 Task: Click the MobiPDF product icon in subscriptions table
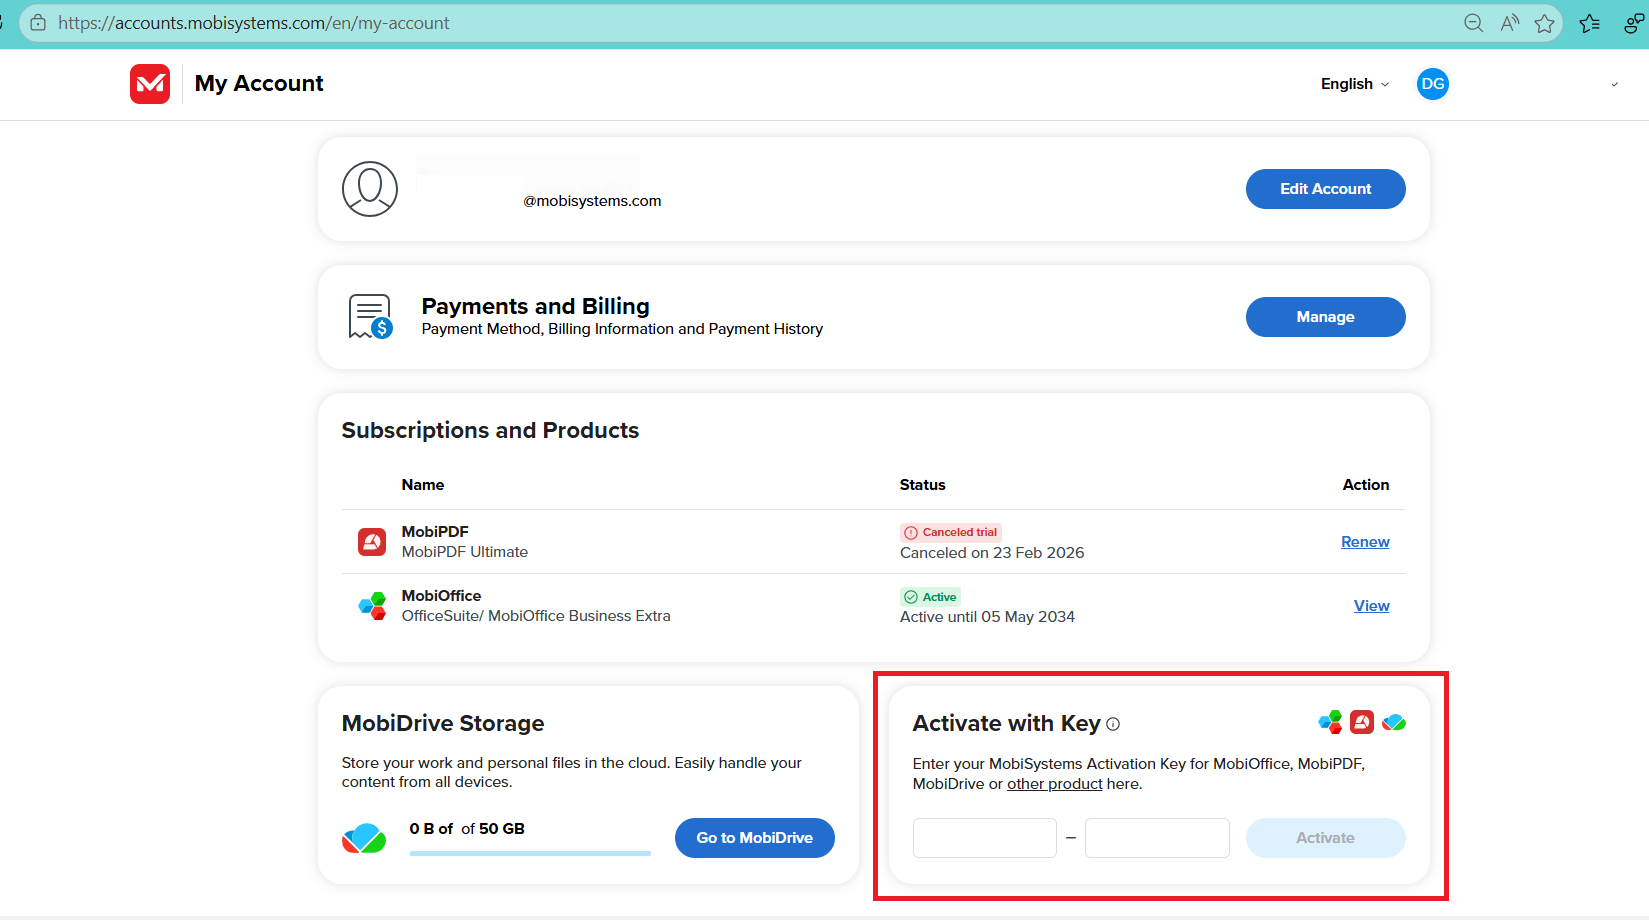coord(372,542)
